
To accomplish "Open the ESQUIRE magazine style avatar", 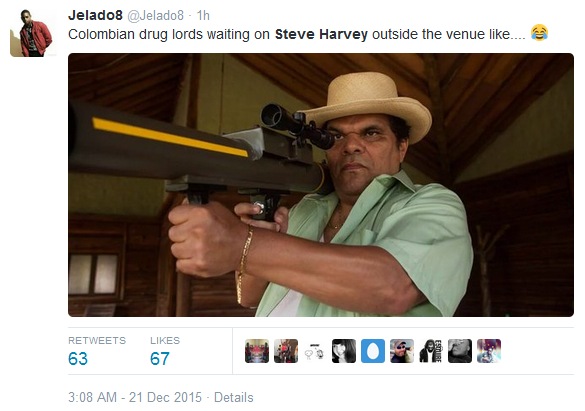I will [431, 351].
